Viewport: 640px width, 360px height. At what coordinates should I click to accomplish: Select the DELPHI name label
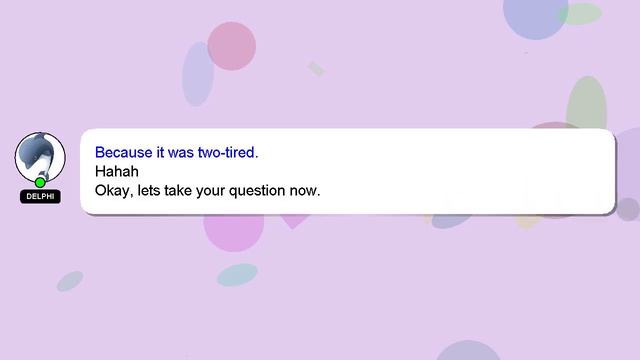coord(40,196)
